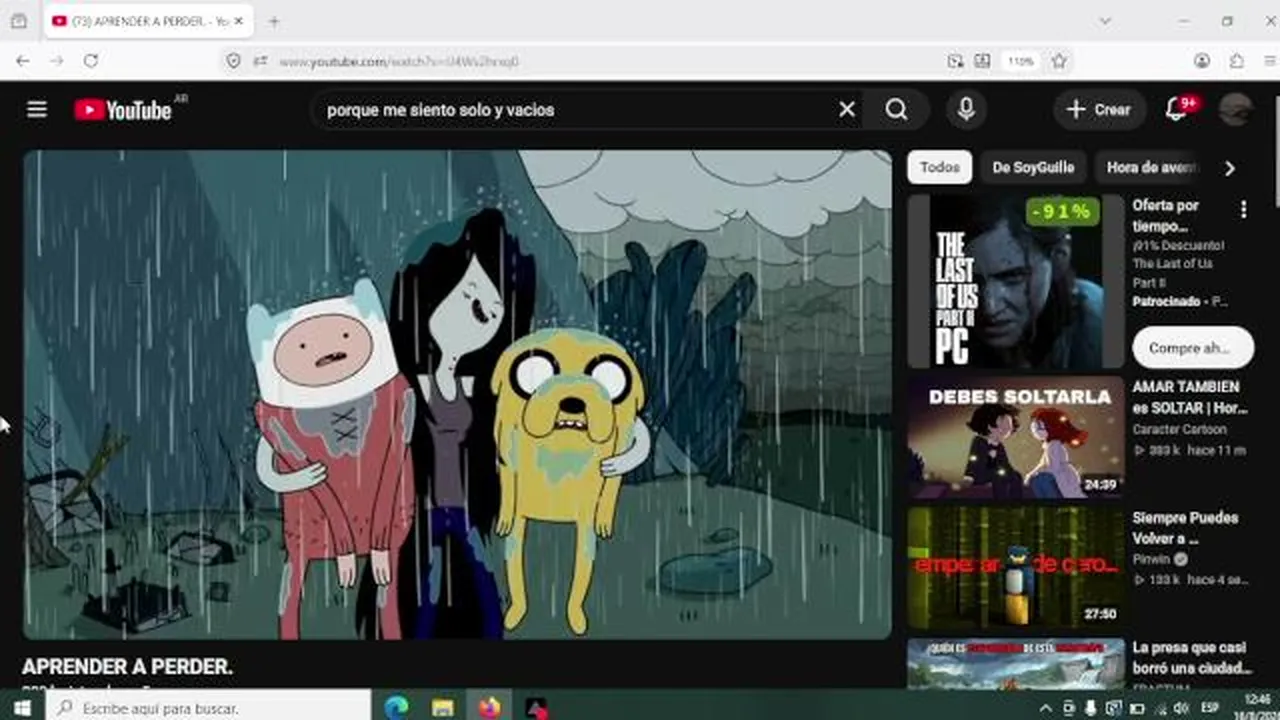This screenshot has height=720, width=1280.
Task: Open File Explorer from taskbar
Action: click(x=443, y=707)
